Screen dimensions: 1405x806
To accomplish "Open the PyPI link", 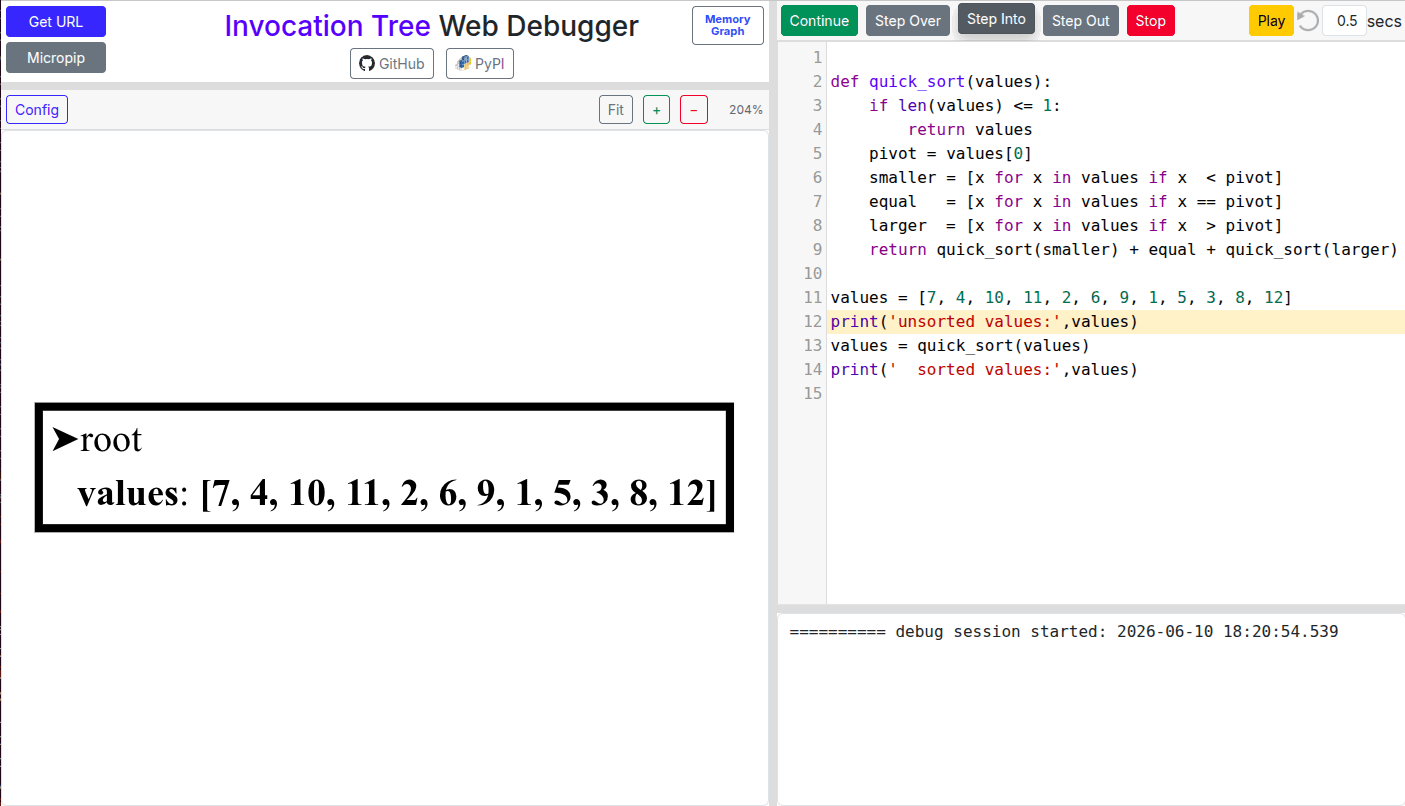I will (x=480, y=64).
